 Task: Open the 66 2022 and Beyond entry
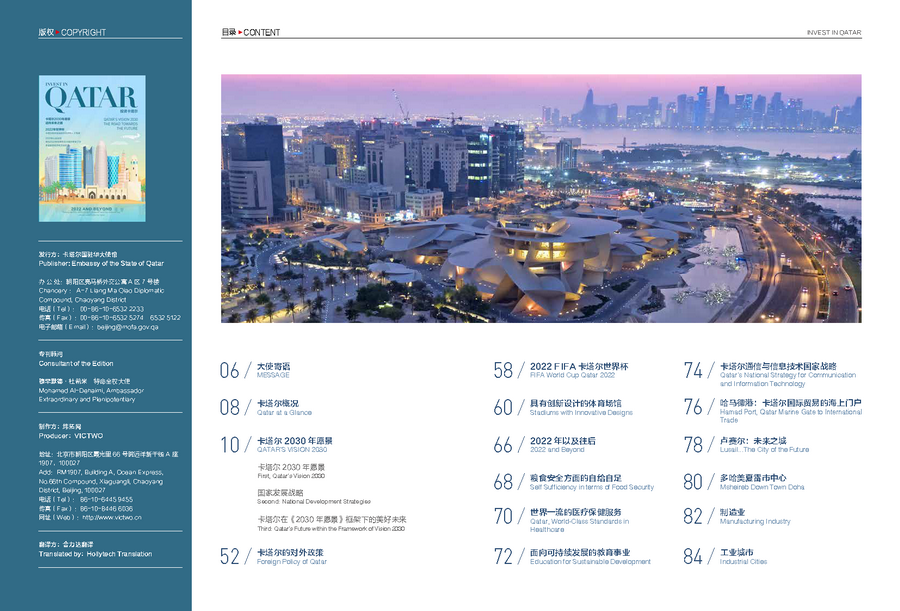(x=545, y=445)
